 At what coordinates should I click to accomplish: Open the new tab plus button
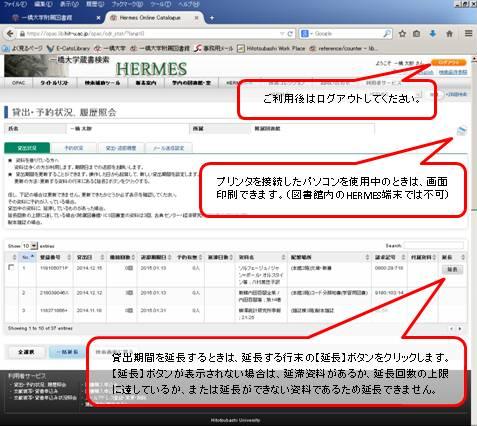[211, 18]
